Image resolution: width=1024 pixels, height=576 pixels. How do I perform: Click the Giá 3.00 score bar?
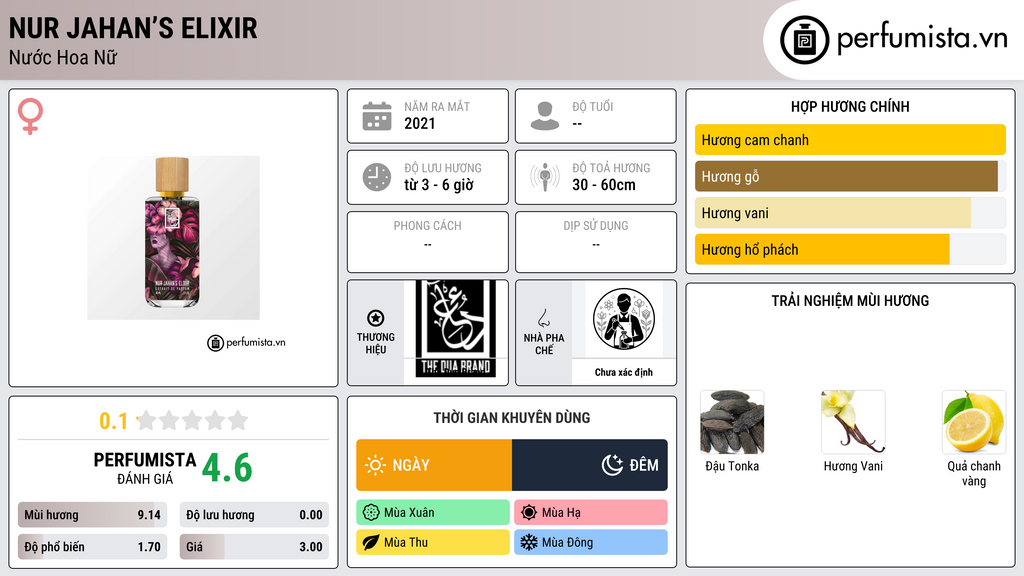click(254, 547)
